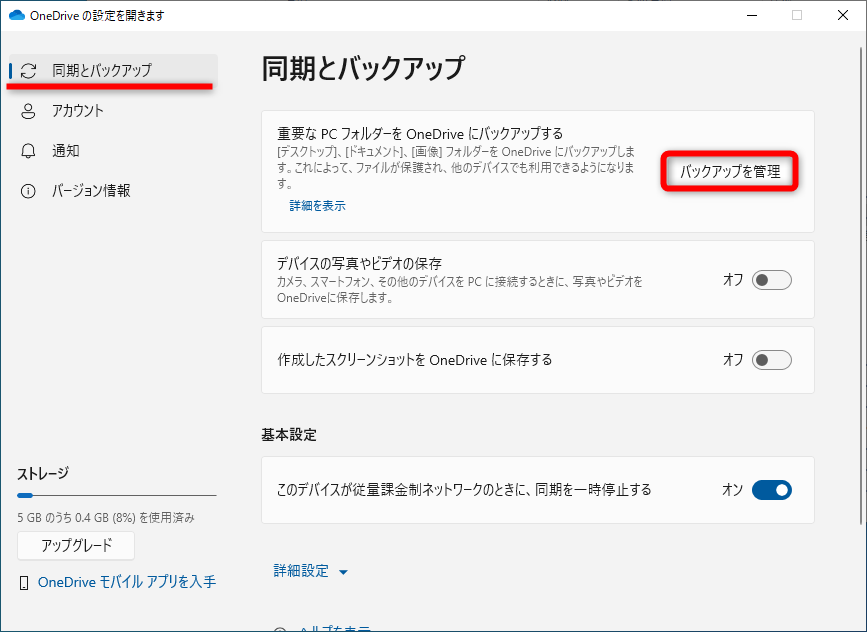The width and height of the screenshot is (867, 632).
Task: Open notifications via the bell icon
Action: (30, 151)
